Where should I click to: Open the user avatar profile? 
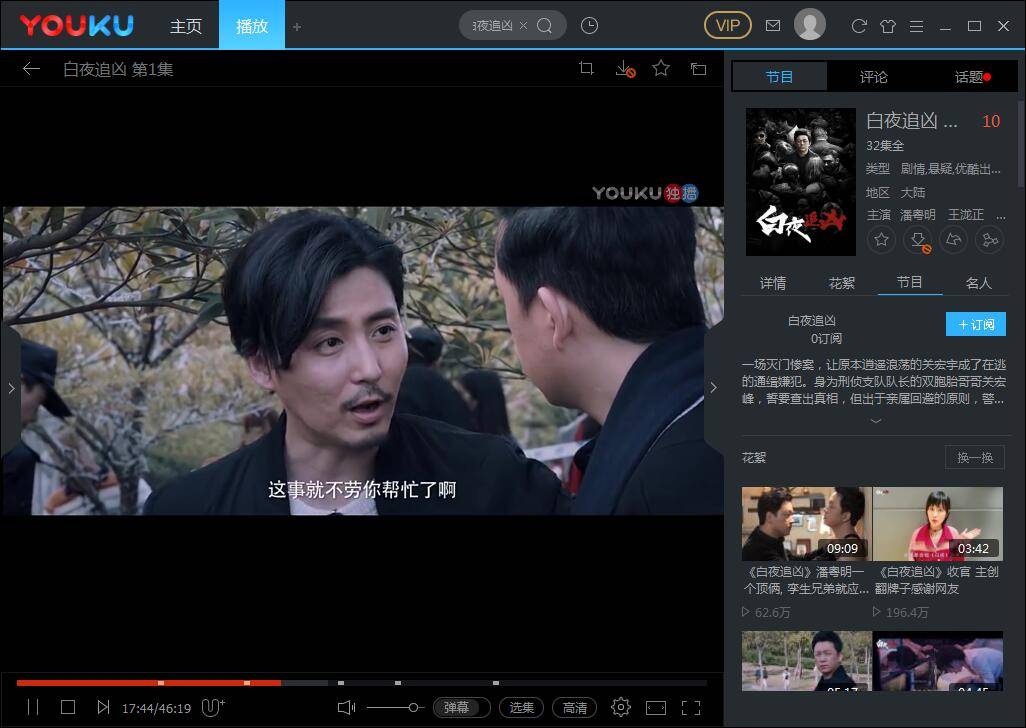[809, 25]
